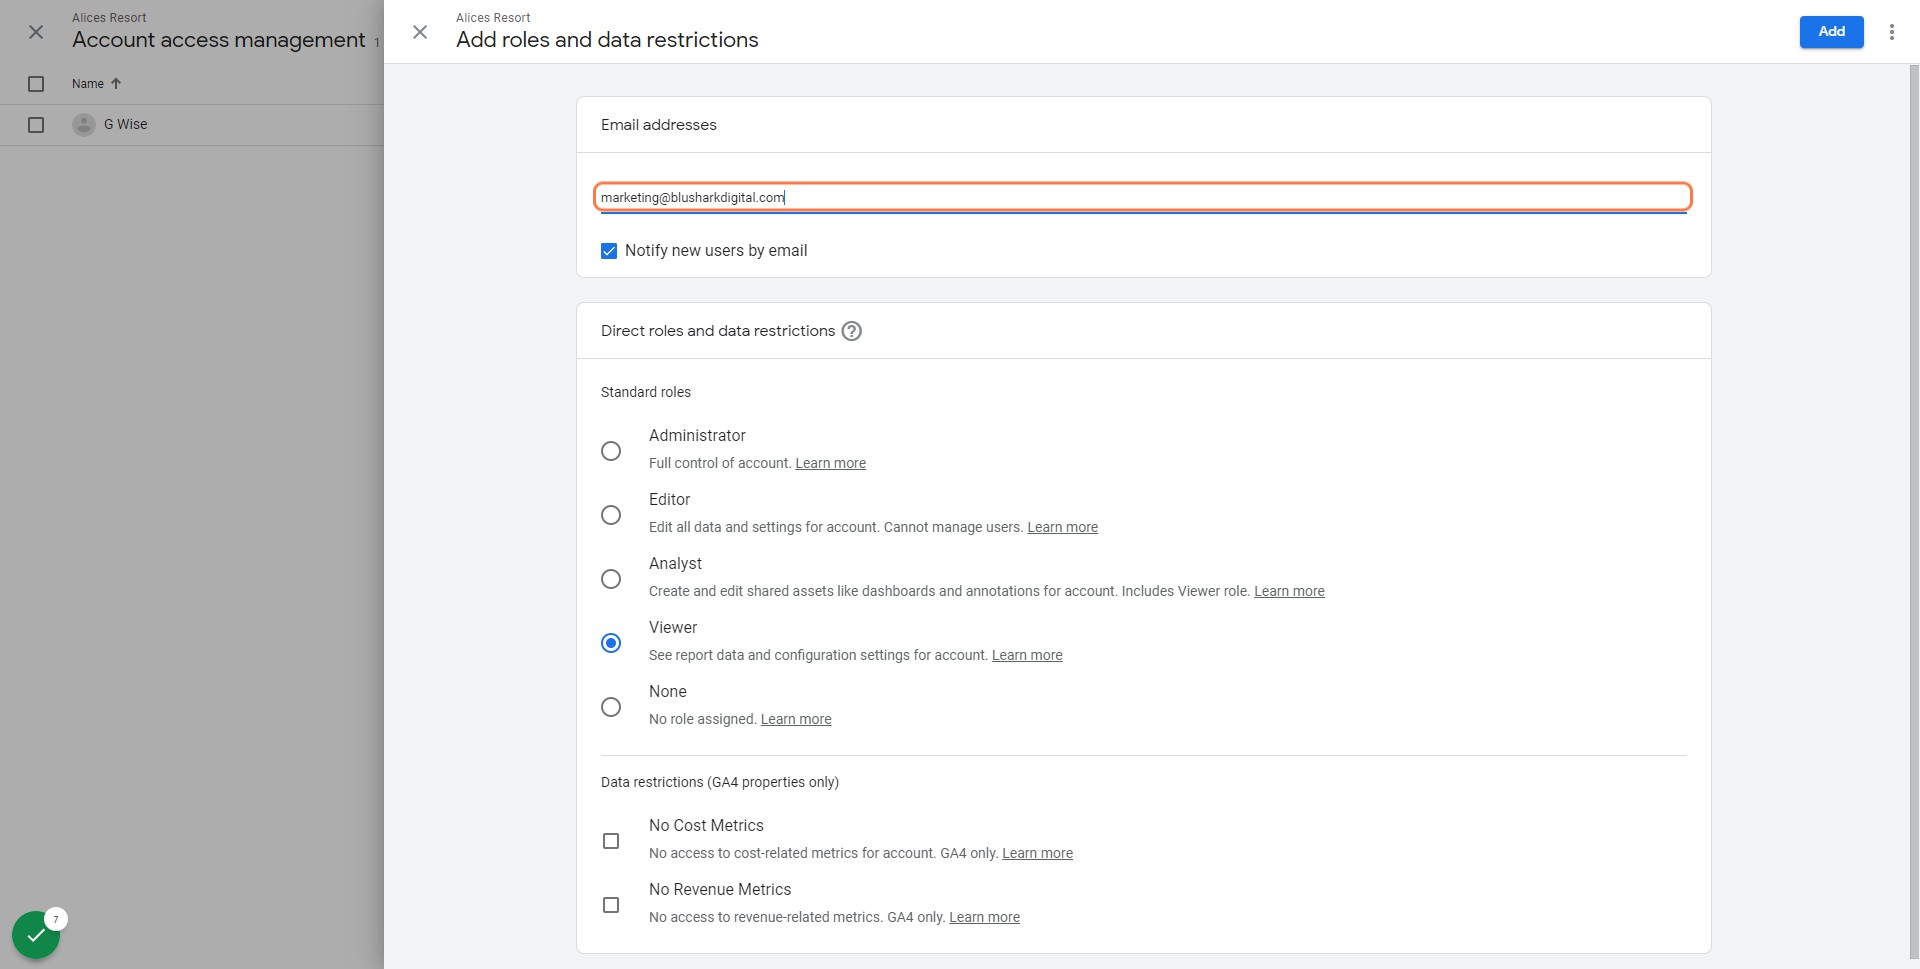Open Learn more link for Analyst

[x=1289, y=591]
